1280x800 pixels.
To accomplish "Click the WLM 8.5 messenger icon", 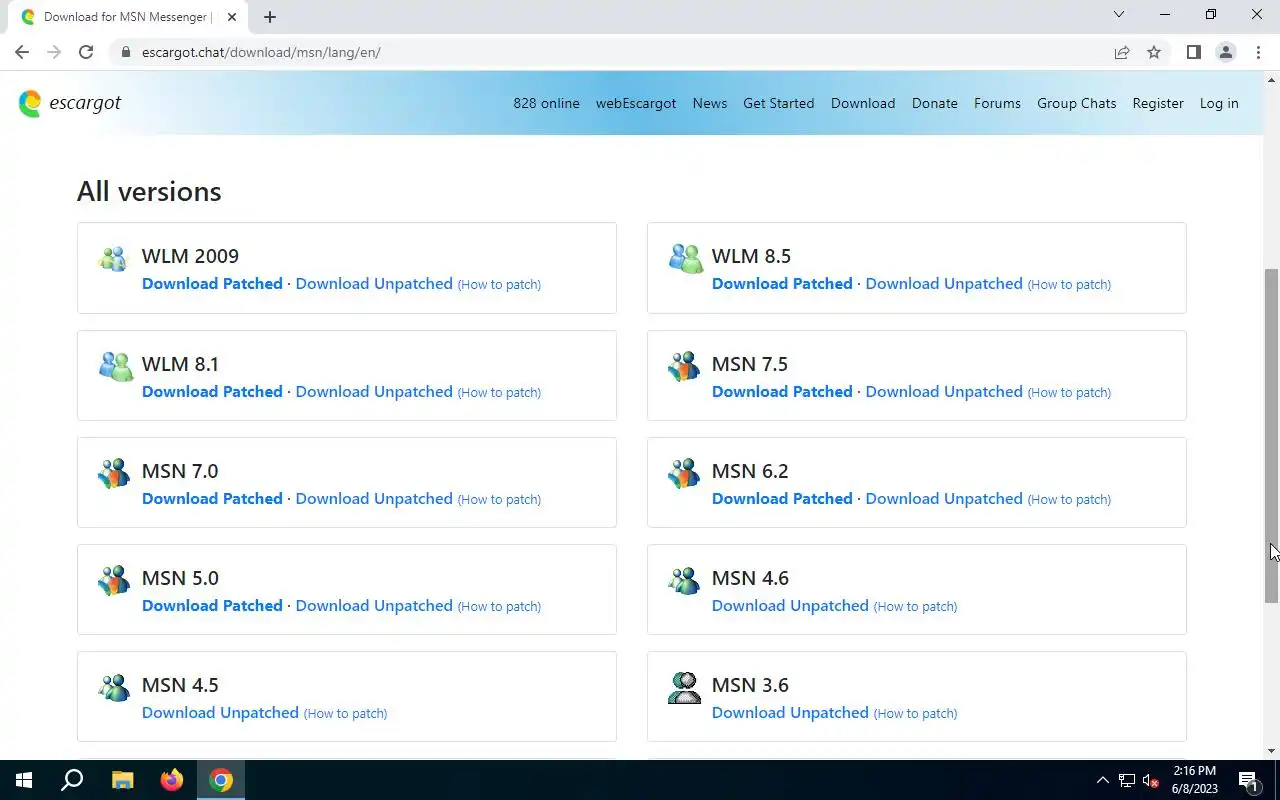I will pos(685,259).
